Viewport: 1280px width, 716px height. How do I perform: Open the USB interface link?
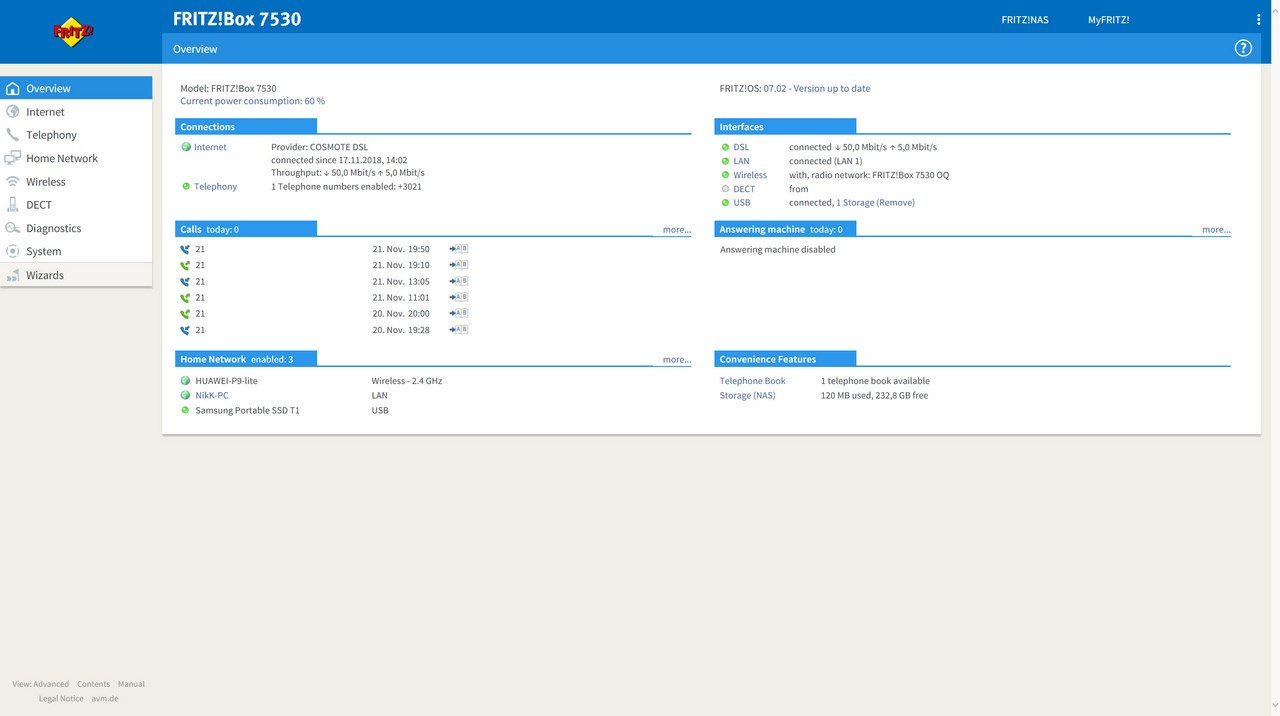pos(741,203)
